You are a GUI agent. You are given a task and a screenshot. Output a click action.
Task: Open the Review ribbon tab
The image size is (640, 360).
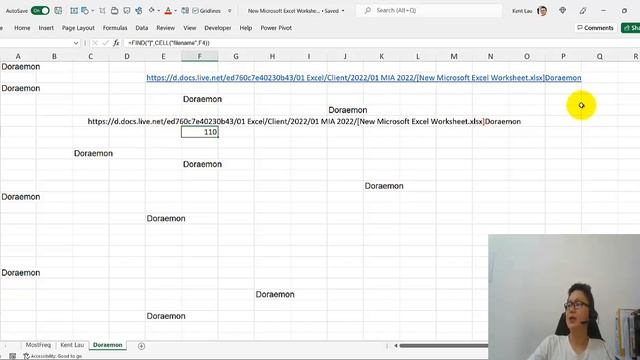(x=165, y=28)
